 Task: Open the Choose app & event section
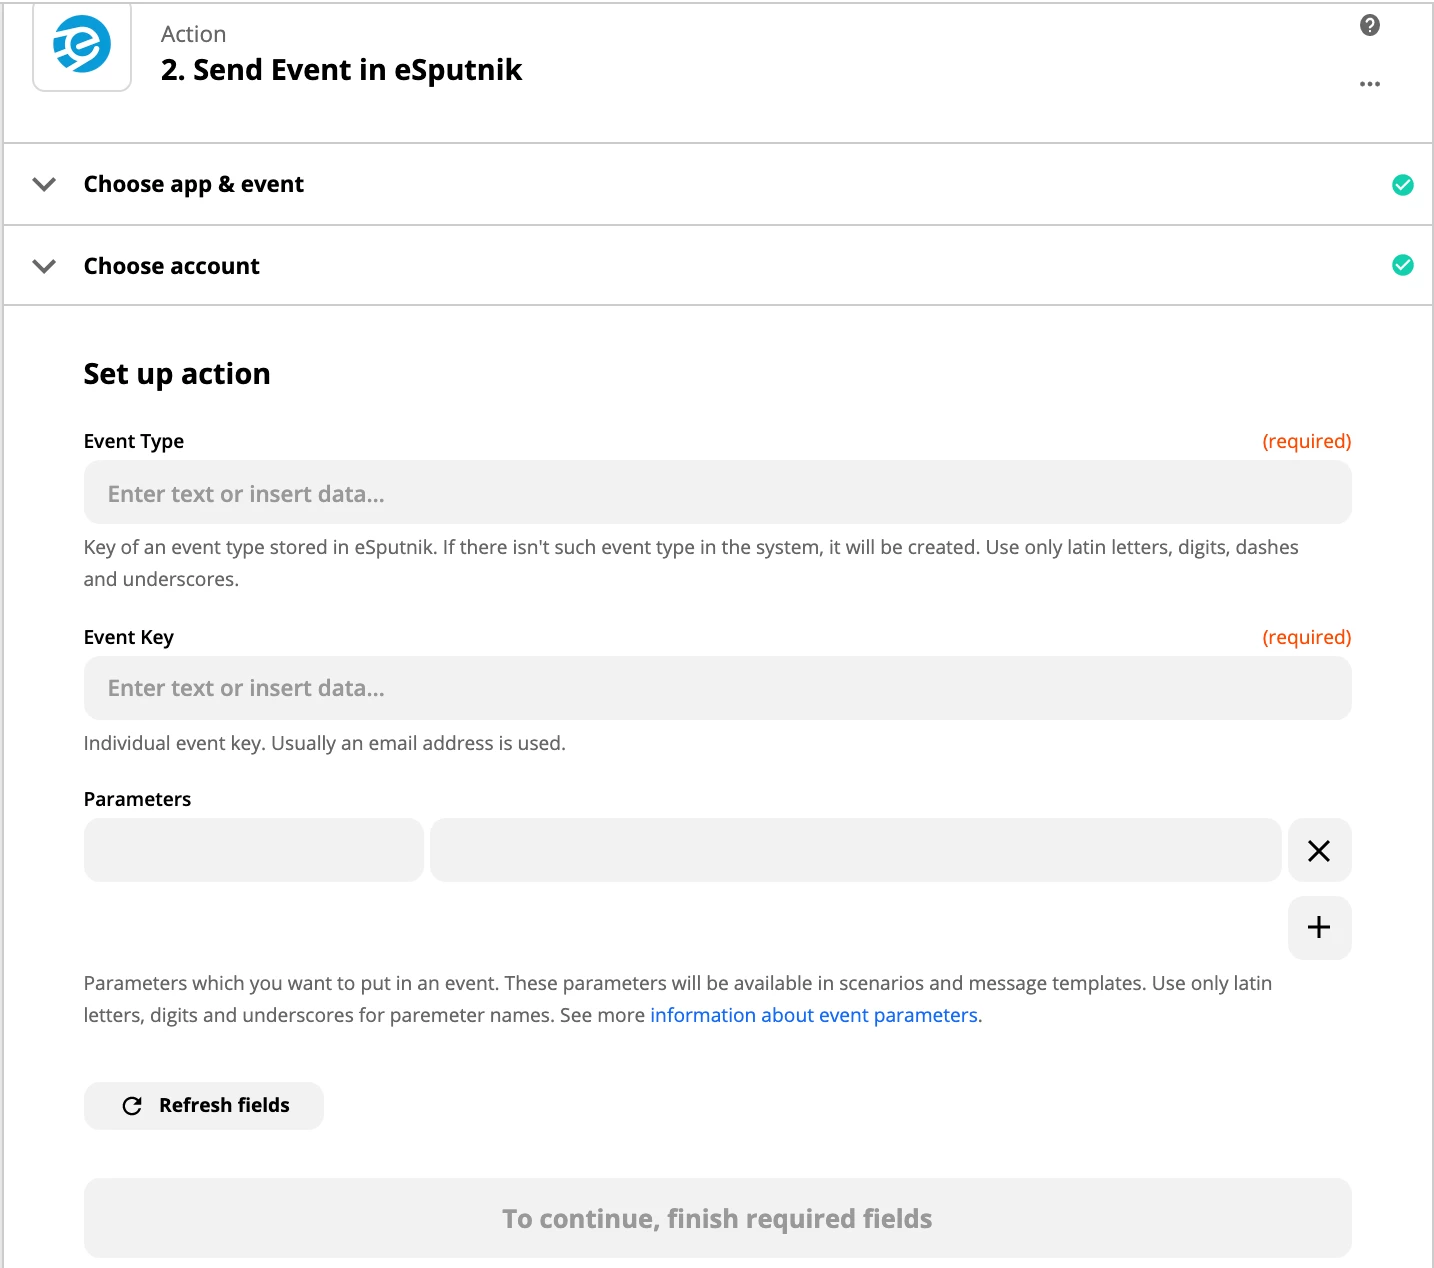coord(194,185)
